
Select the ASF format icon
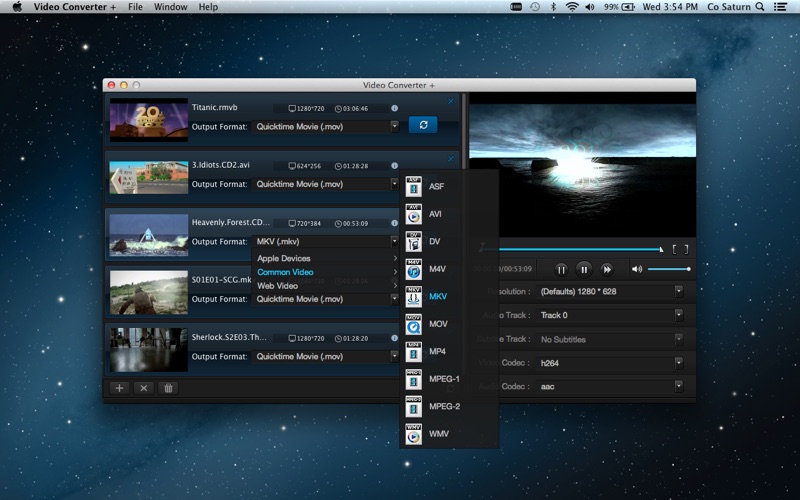[413, 187]
